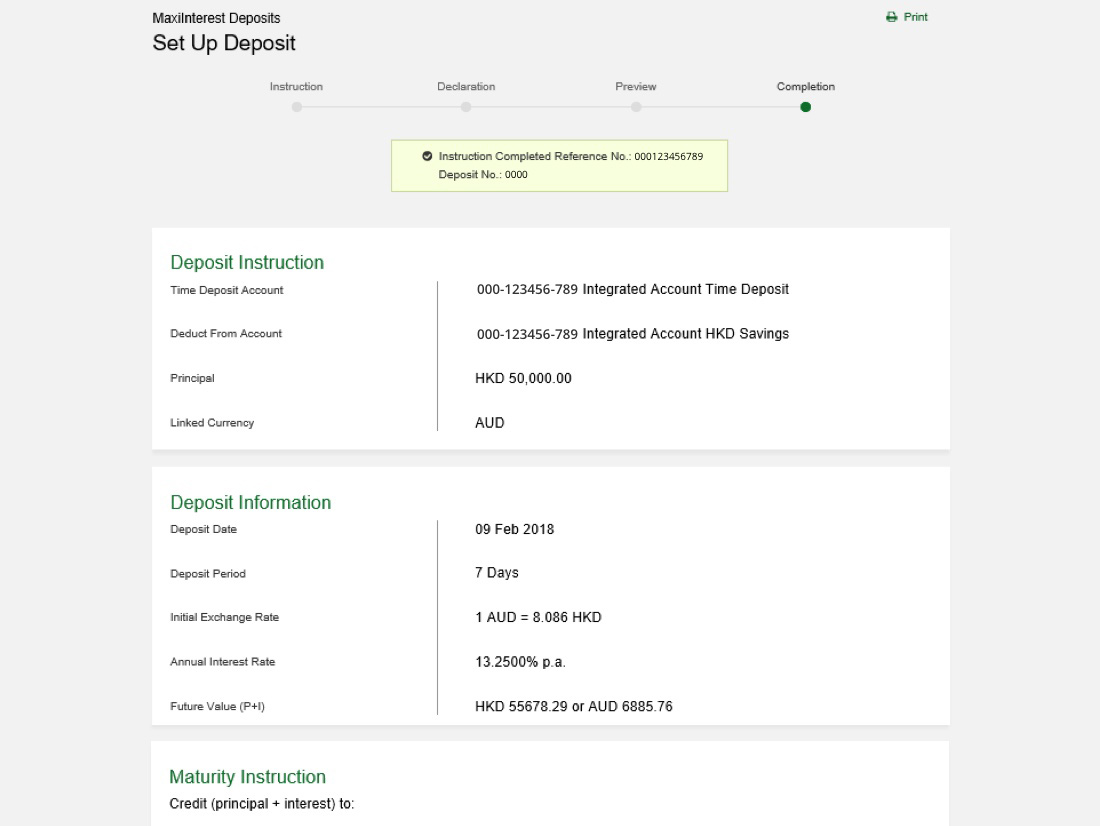Viewport: 1100px width, 826px height.
Task: Click the Reference No. 000123456789 text
Action: click(x=570, y=156)
